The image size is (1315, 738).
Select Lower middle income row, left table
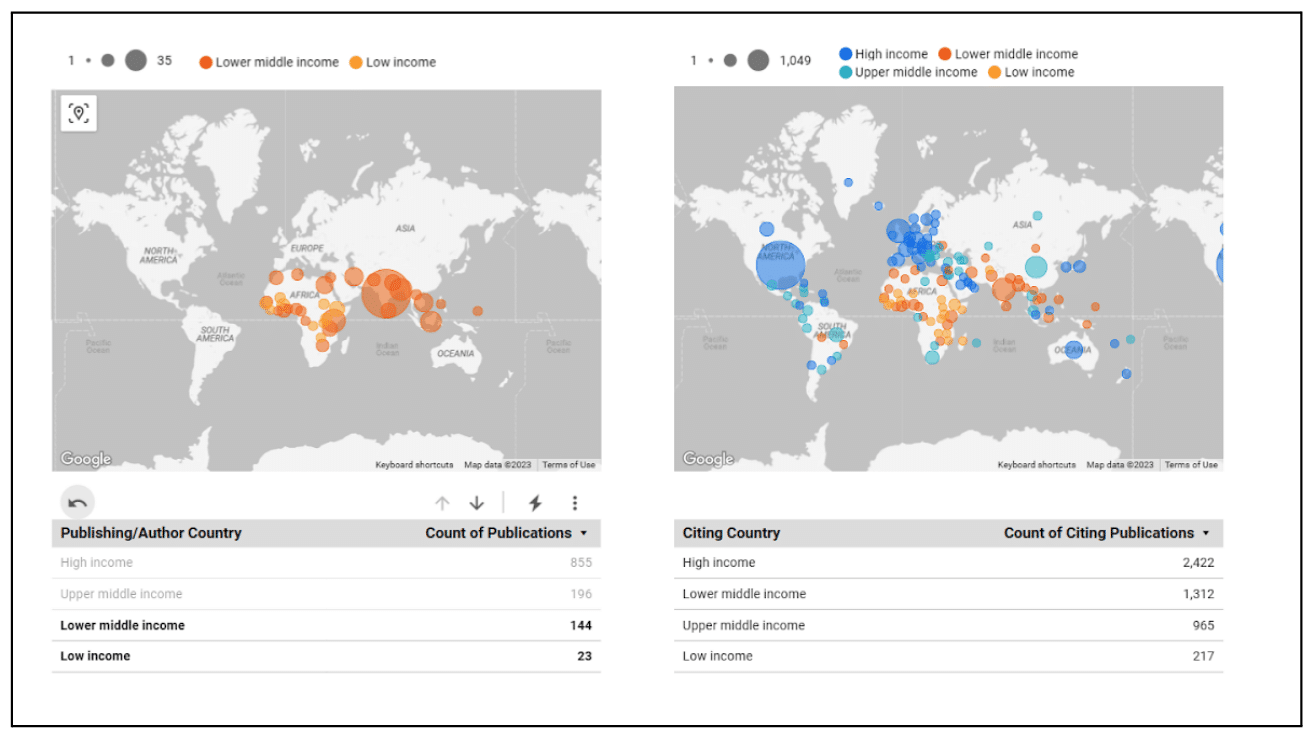click(123, 625)
